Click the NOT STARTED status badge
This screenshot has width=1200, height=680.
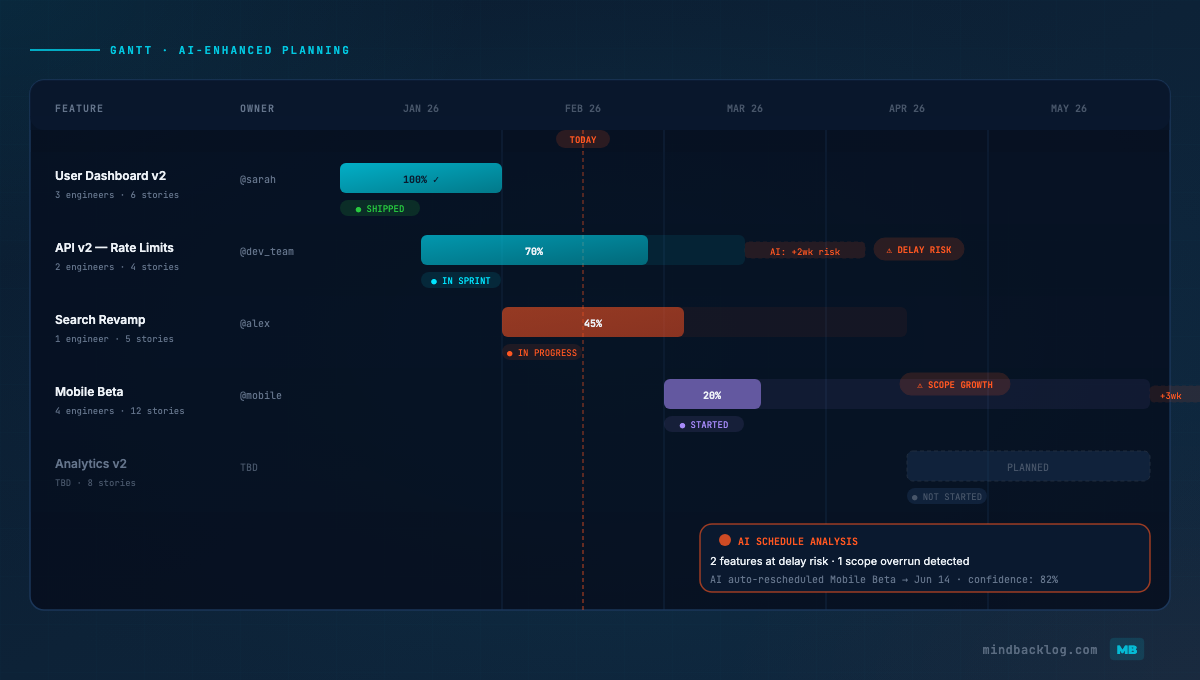[947, 497]
